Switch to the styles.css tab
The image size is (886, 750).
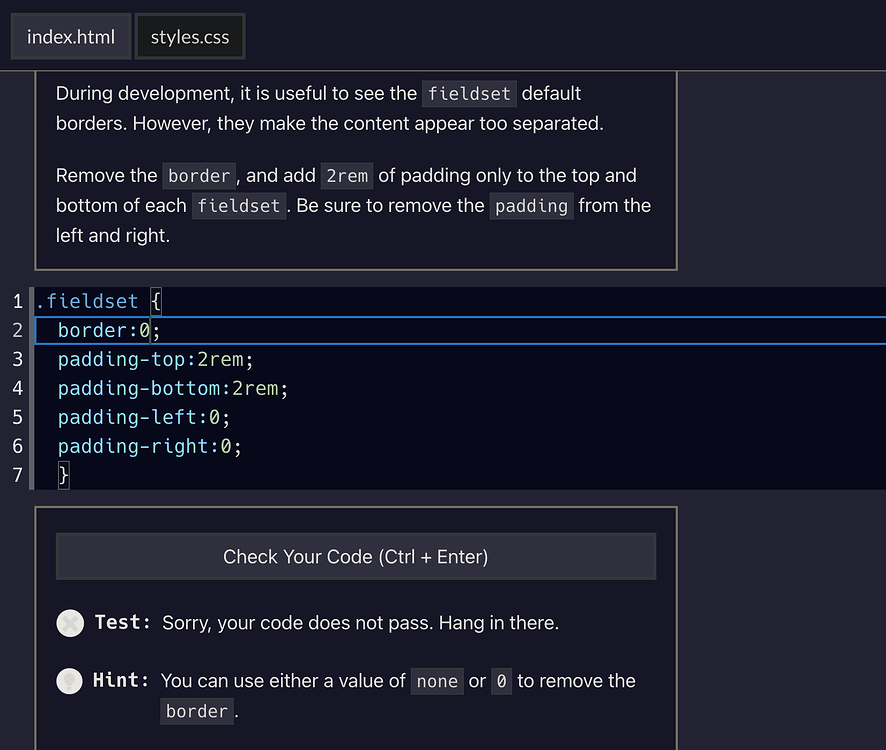point(190,38)
